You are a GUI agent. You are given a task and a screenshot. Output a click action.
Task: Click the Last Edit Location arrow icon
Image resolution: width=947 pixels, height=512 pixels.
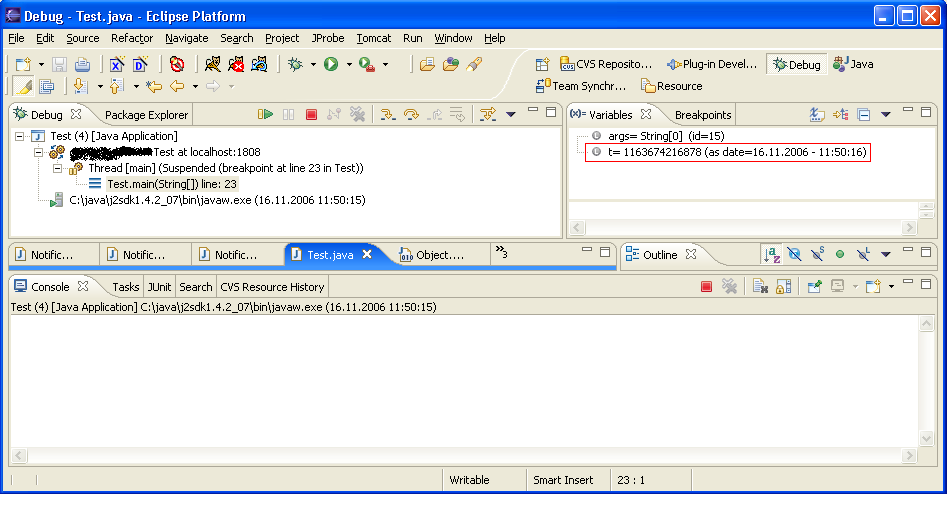click(x=153, y=86)
